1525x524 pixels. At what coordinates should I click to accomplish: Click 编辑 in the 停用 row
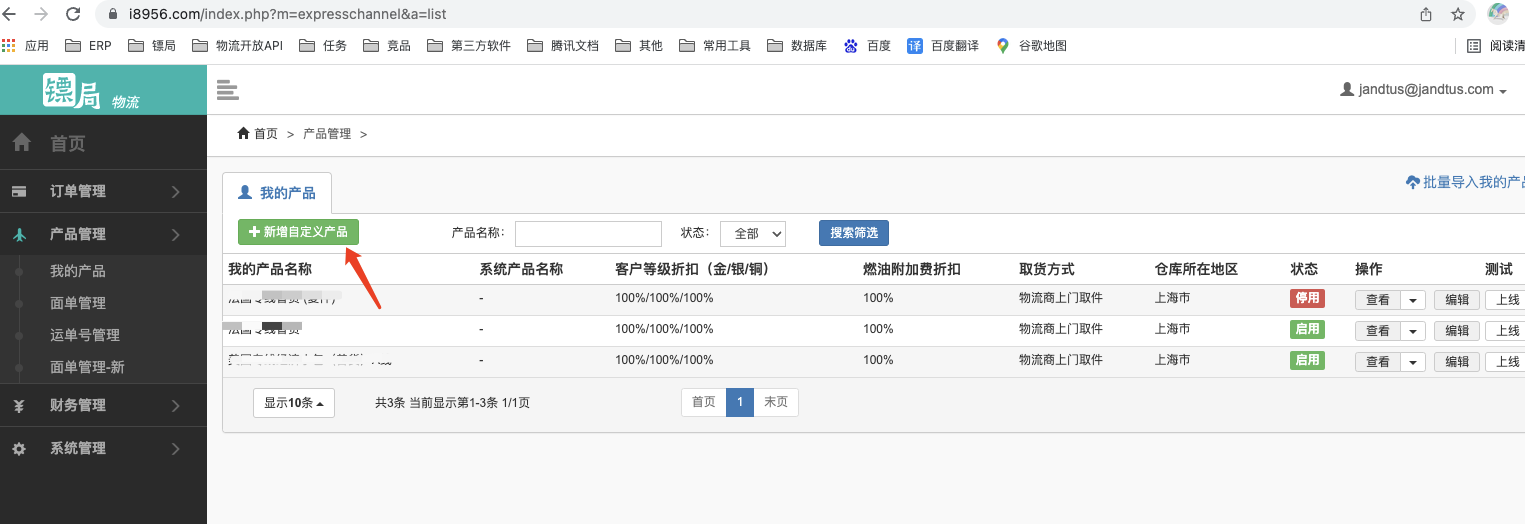pyautogui.click(x=1457, y=299)
